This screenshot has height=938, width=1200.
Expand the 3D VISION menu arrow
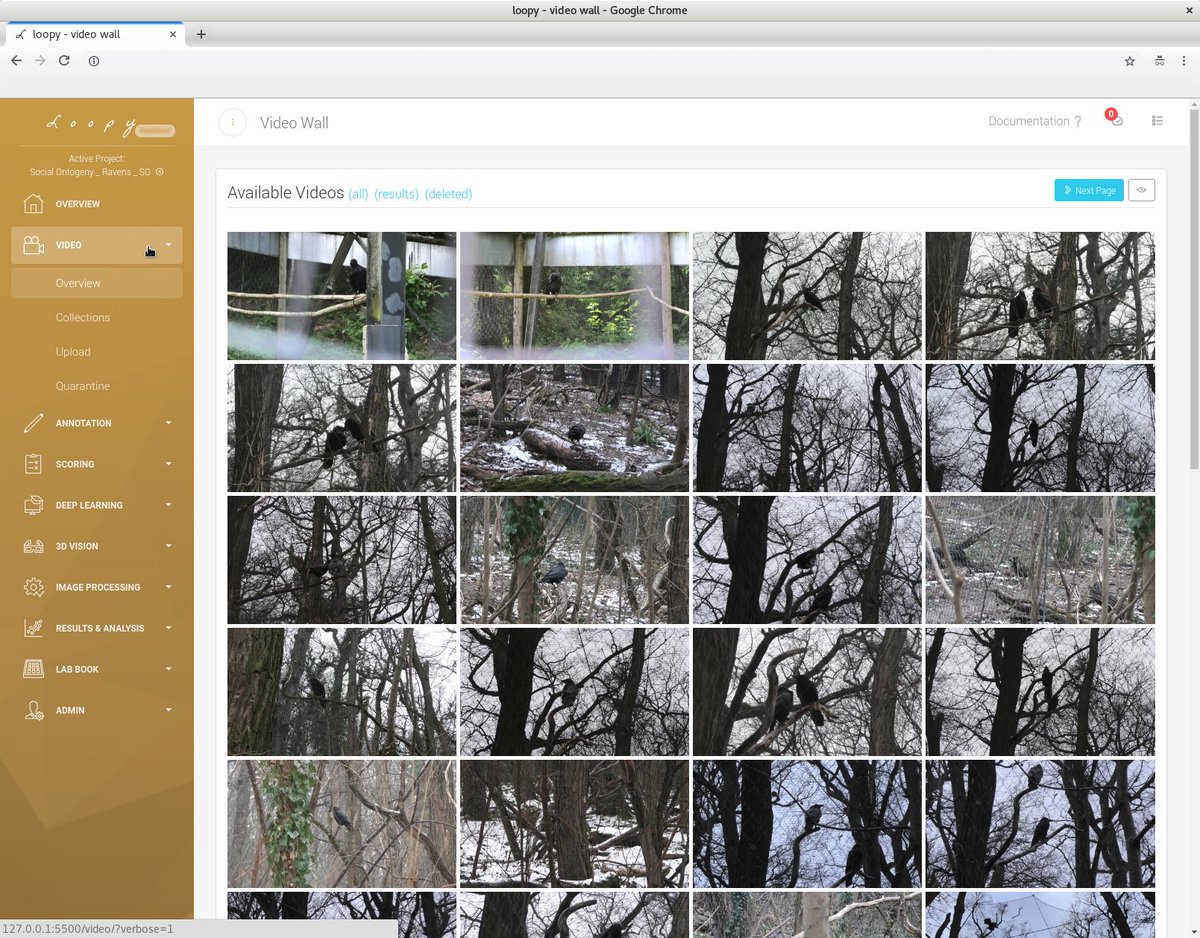point(168,546)
